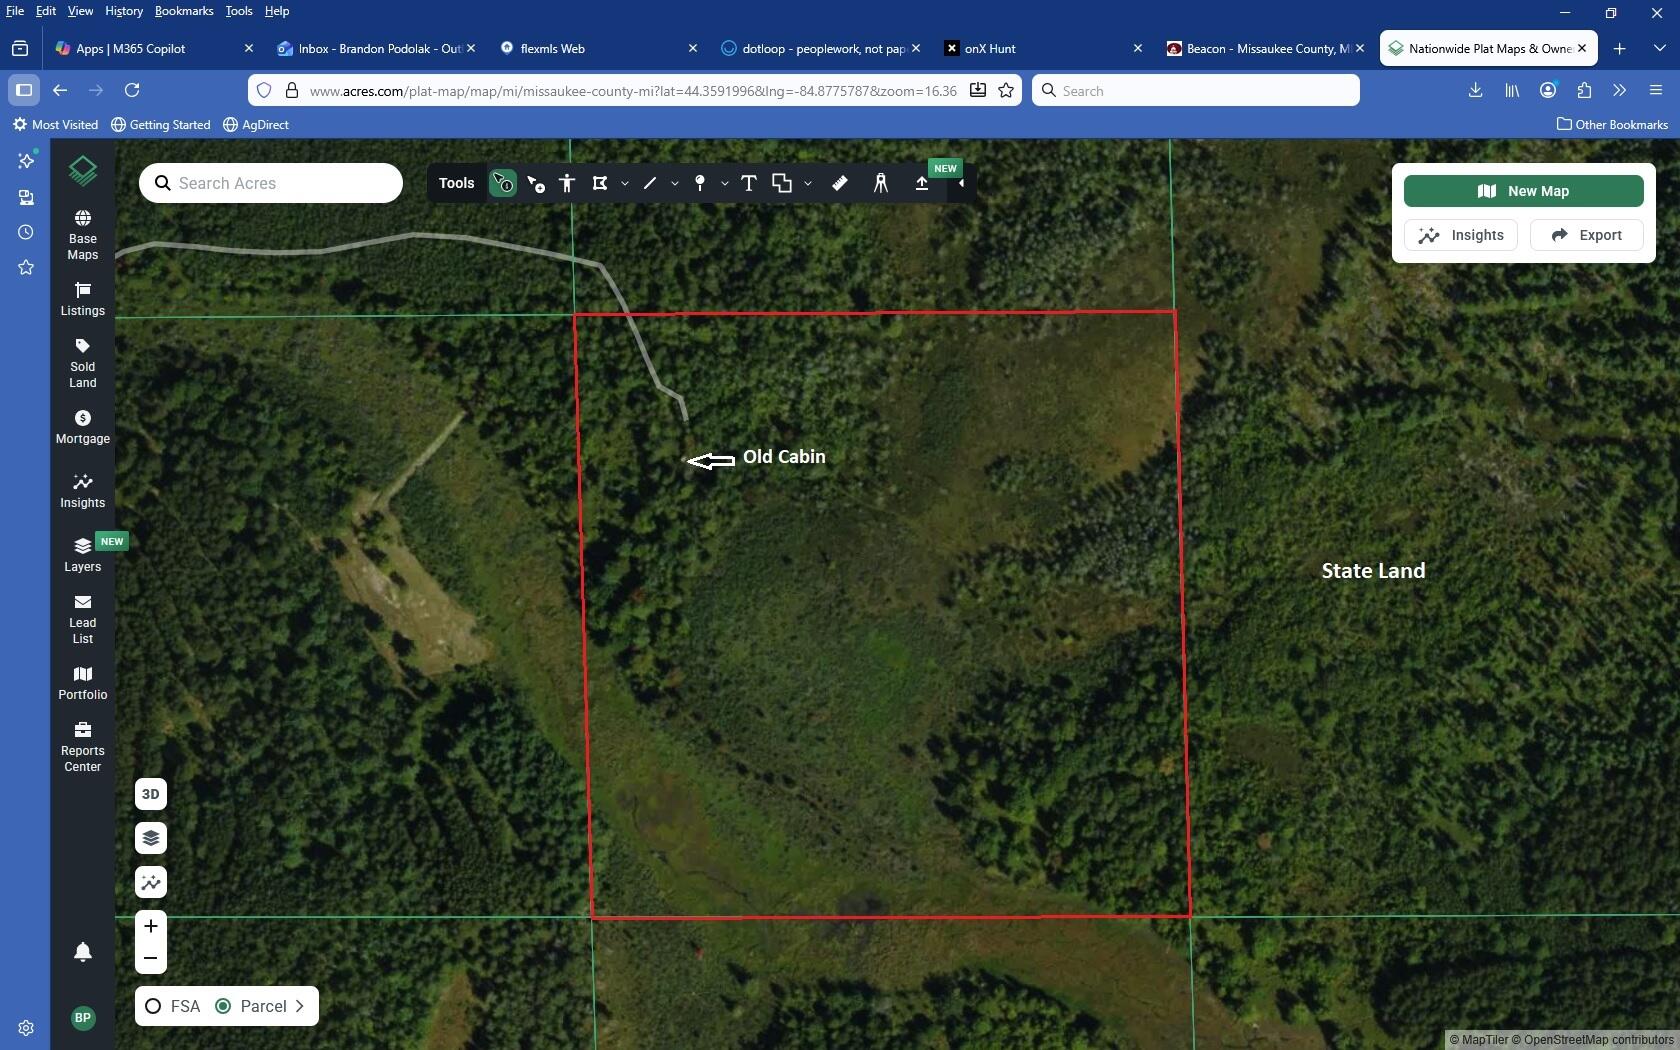Expand the shapes tool dropdown

[808, 184]
